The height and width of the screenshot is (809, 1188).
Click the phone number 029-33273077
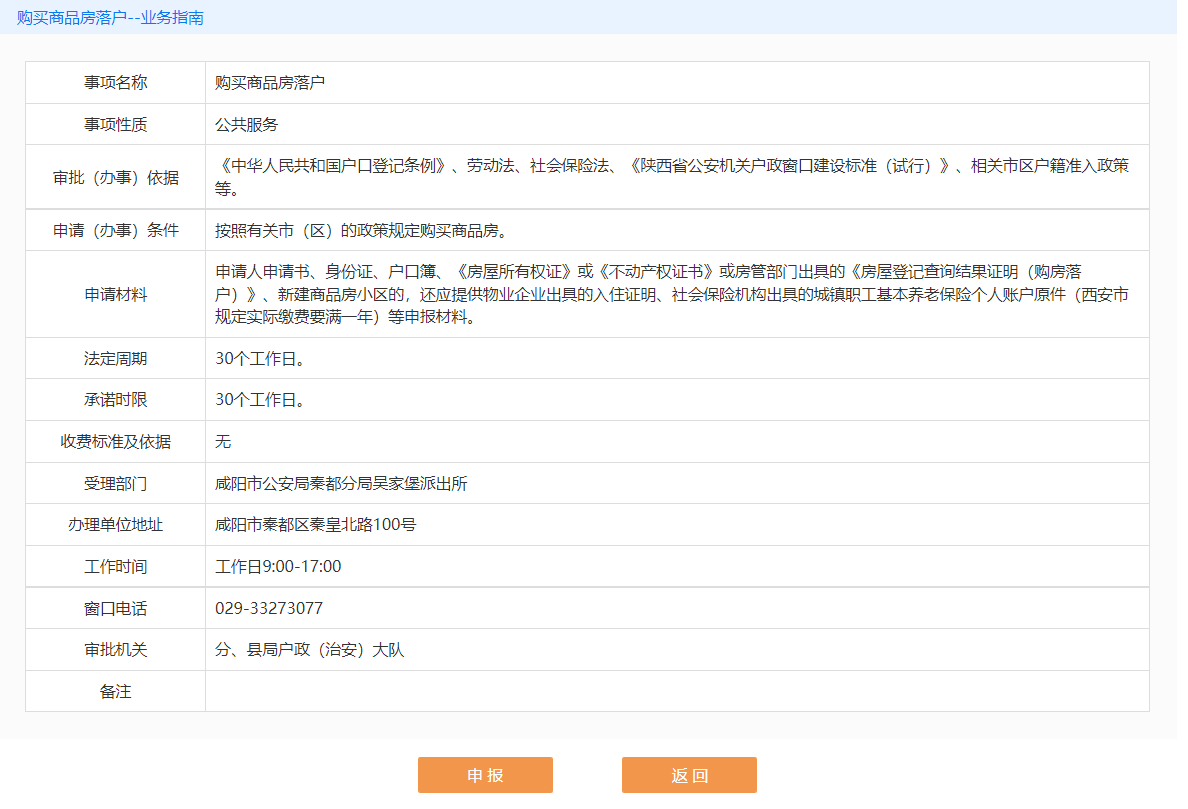click(269, 609)
